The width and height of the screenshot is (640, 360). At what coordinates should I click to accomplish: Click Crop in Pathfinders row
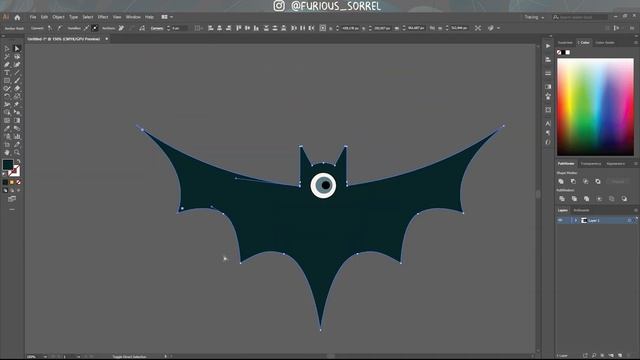(599, 199)
